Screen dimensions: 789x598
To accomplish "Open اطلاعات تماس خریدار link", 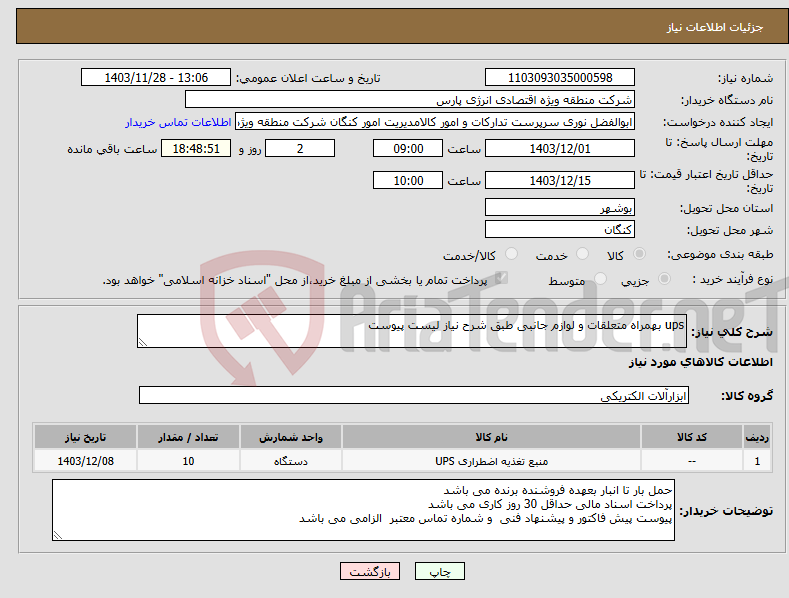I will coord(178,122).
